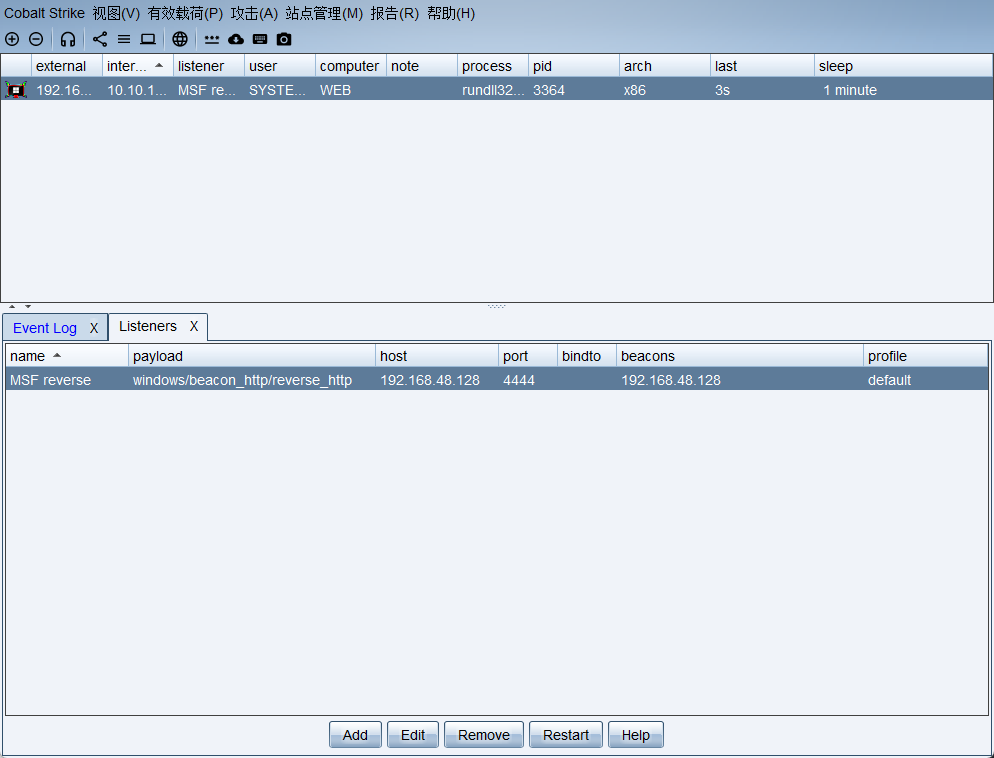Screen dimensions: 994x758
Task: Sort sessions by user column
Action: click(x=280, y=66)
